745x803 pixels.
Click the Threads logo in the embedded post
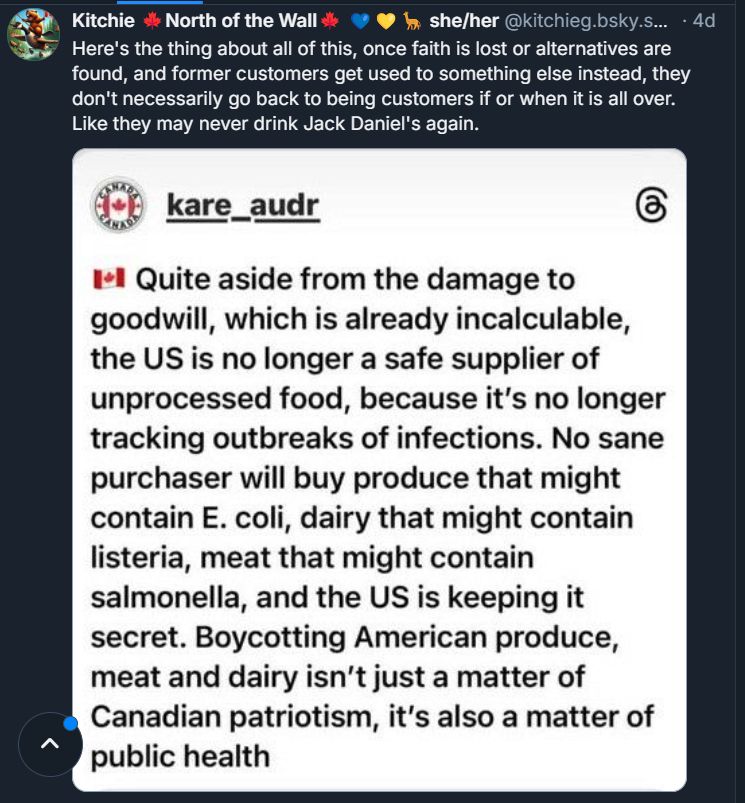651,205
